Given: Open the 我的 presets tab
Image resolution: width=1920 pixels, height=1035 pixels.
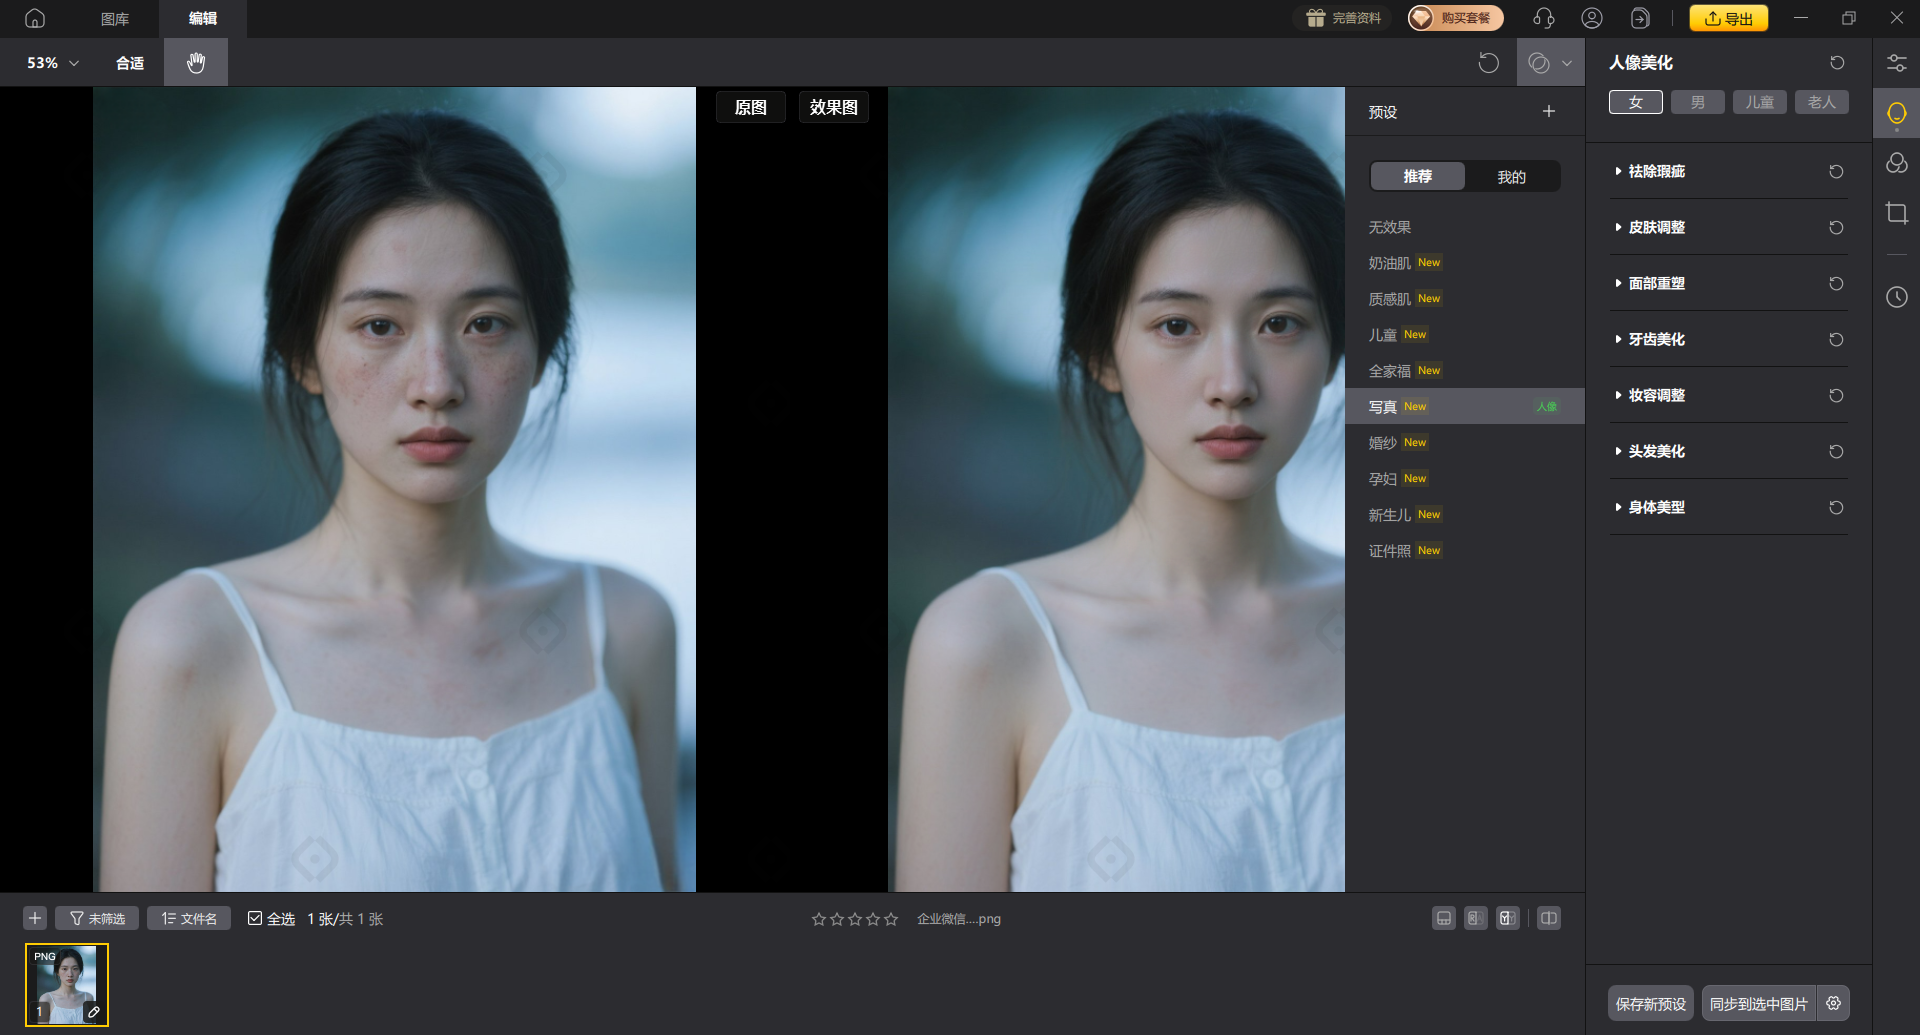Looking at the screenshot, I should [1511, 177].
